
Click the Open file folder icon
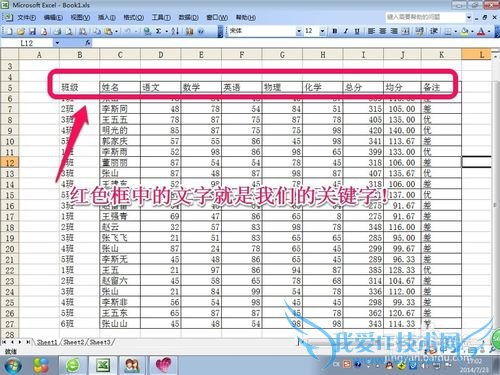pyautogui.click(x=21, y=32)
